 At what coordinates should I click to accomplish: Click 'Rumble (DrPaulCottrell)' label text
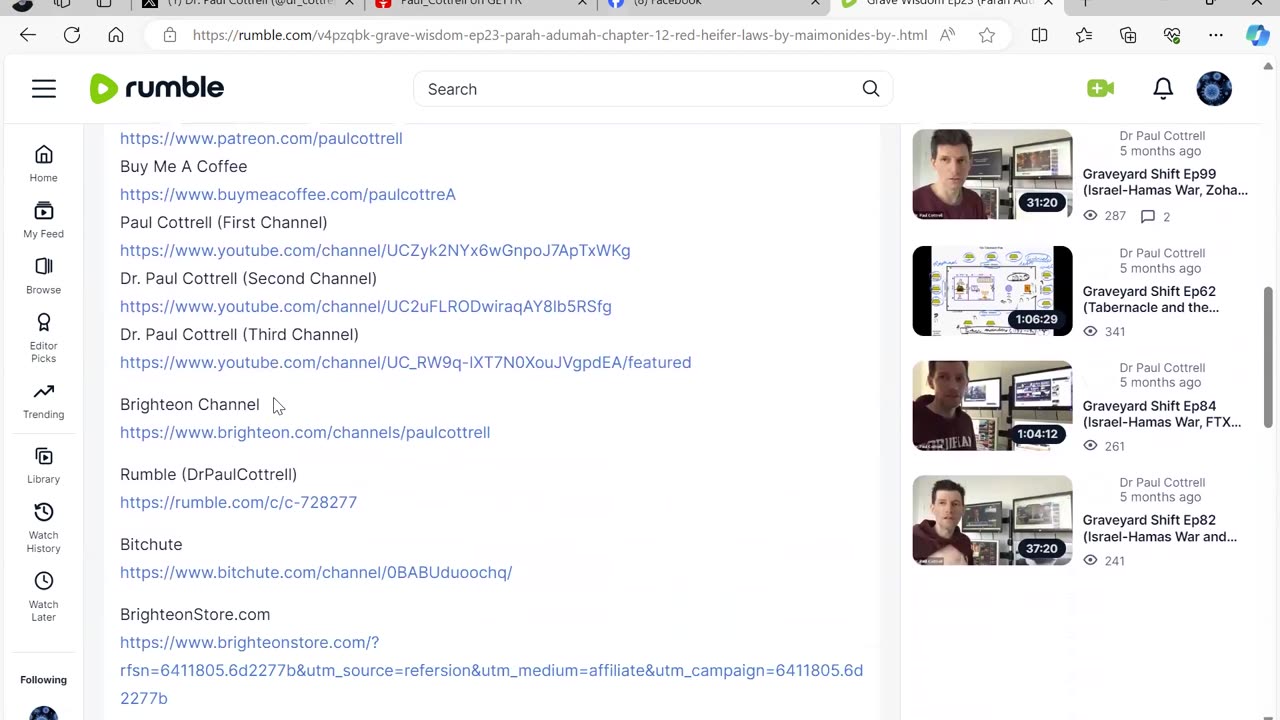[x=208, y=474]
